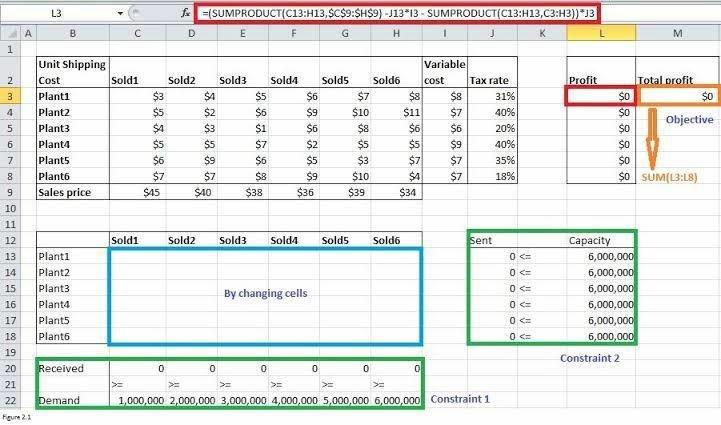
Task: Select column I header
Action: click(445, 34)
